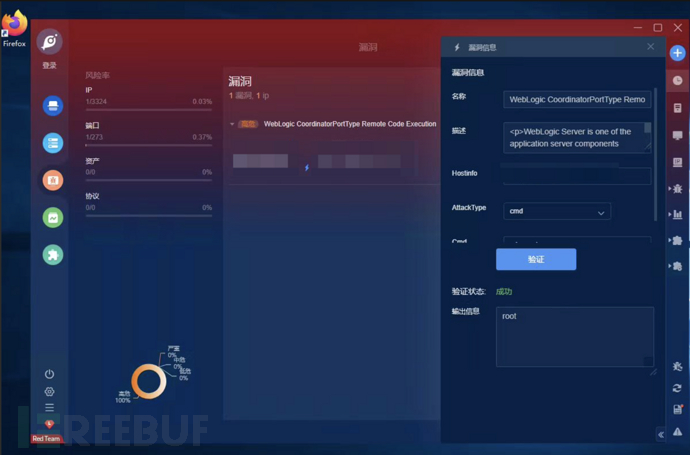Click the vulnerability name input field

pos(577,99)
